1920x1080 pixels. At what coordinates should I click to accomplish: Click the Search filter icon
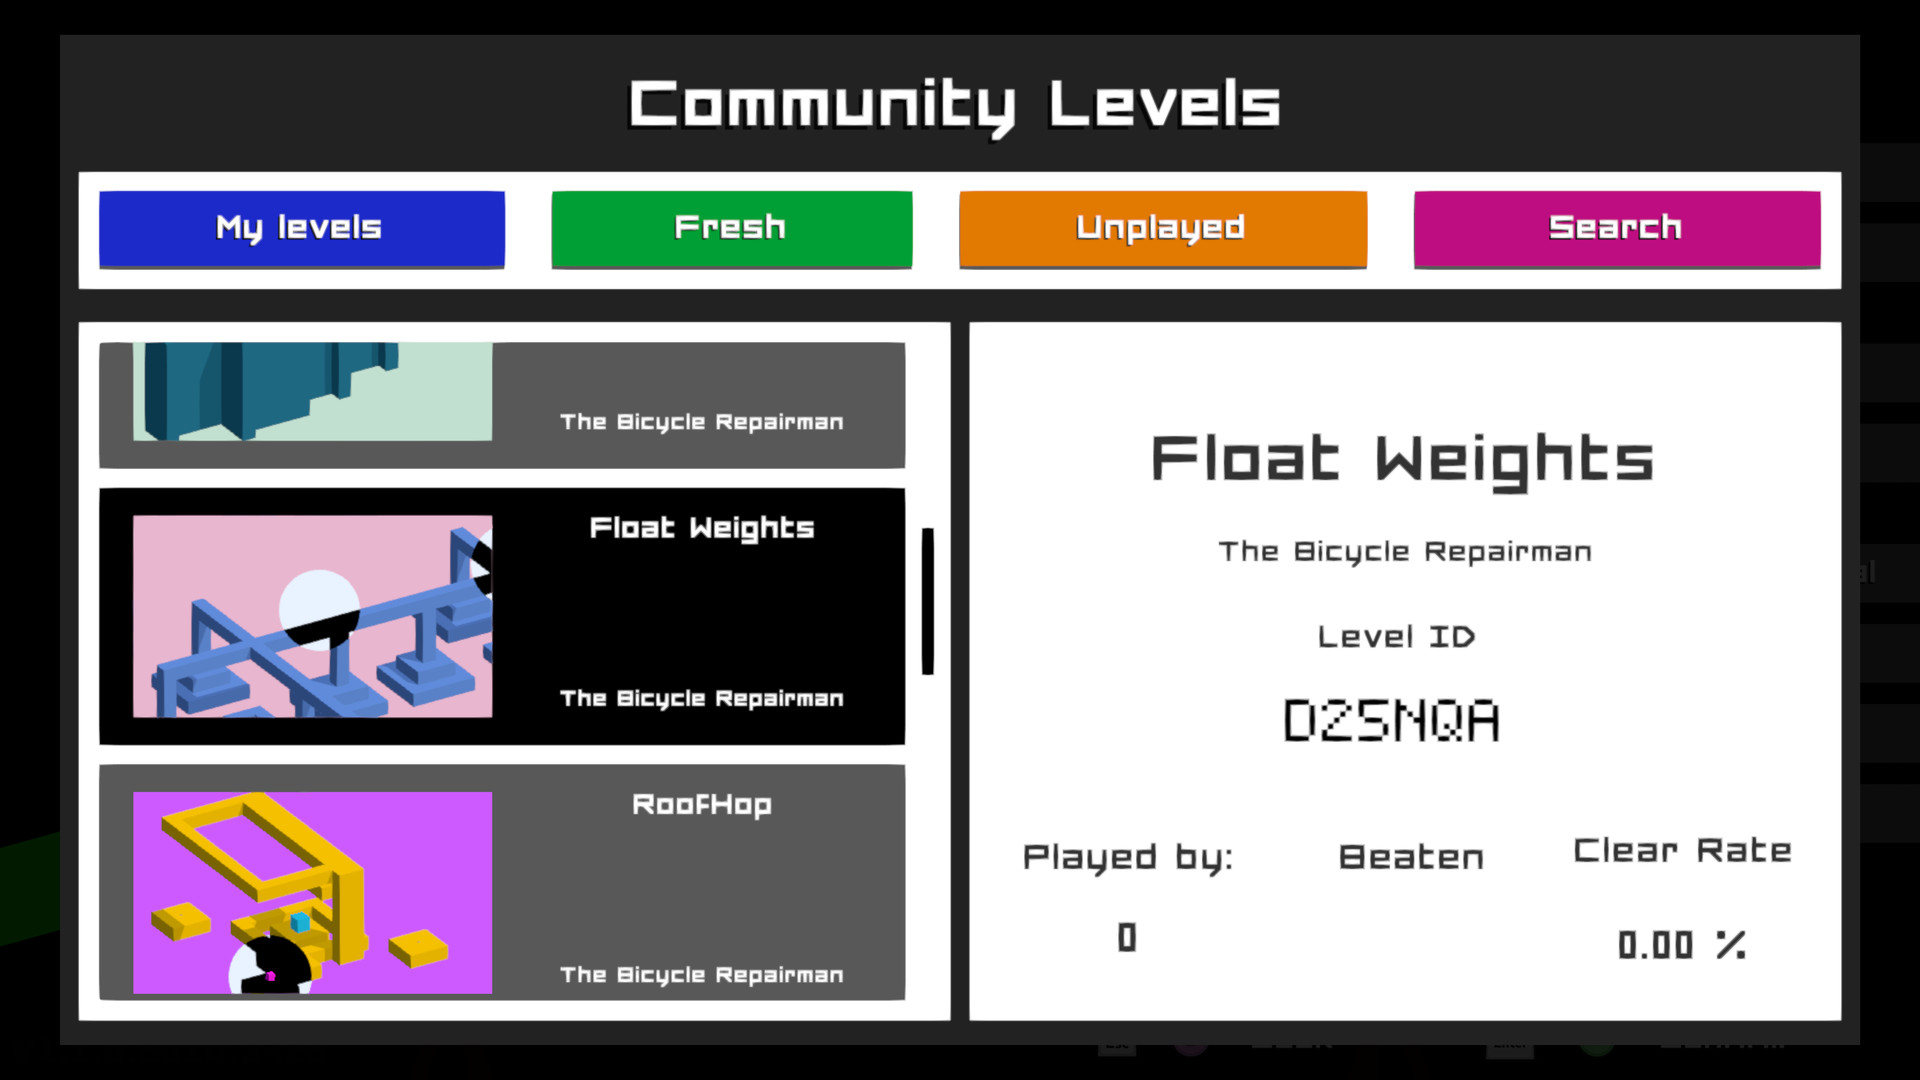coord(1615,227)
